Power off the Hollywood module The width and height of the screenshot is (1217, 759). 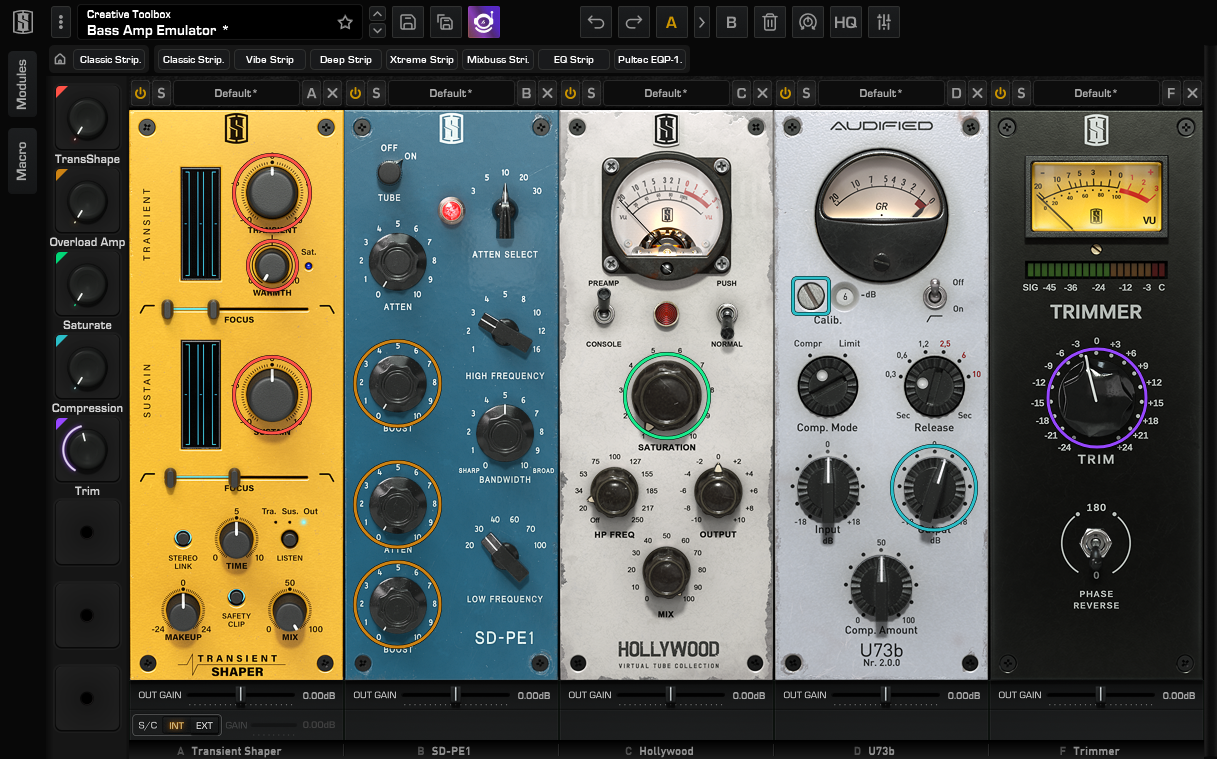pos(570,92)
